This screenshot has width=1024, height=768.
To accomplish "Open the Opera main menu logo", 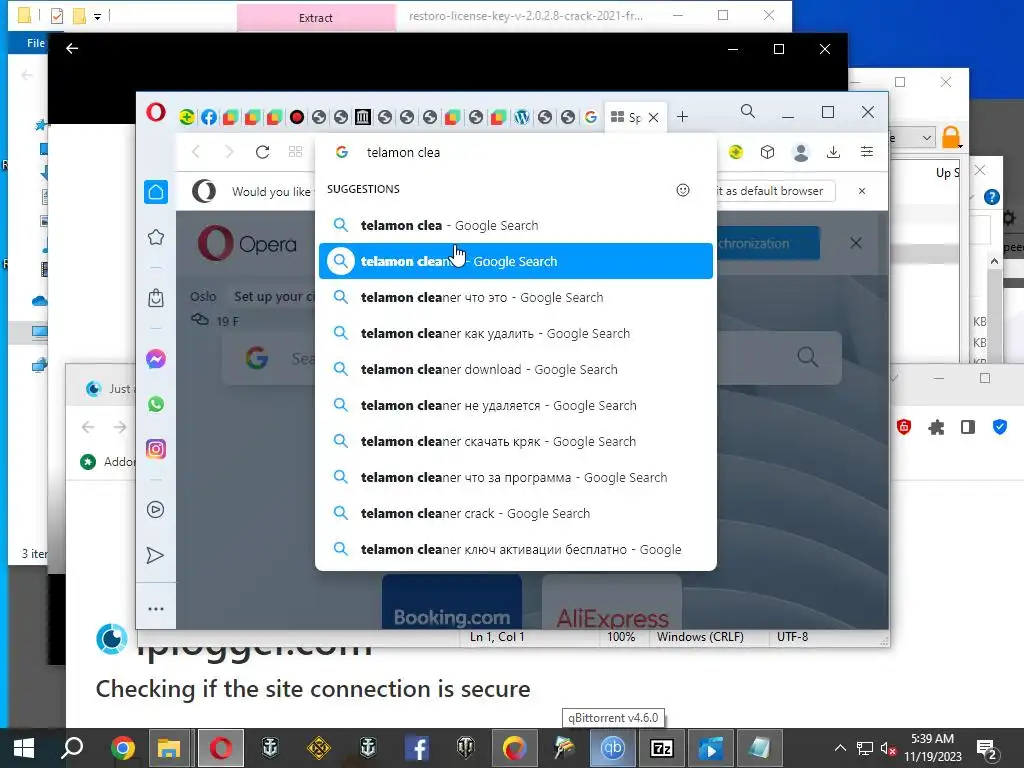I will (155, 112).
